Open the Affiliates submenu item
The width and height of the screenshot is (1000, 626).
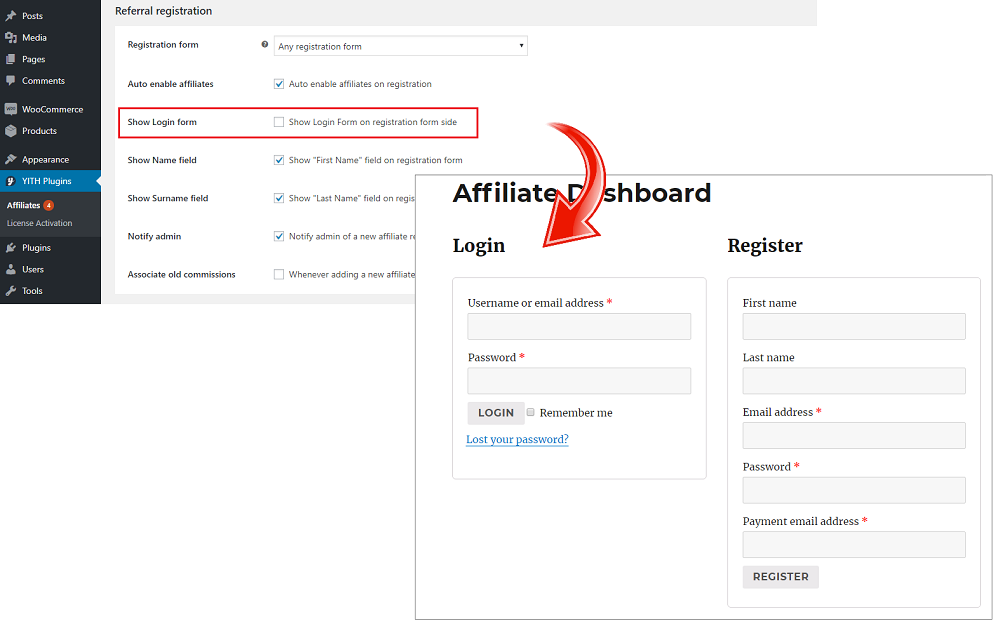[x=24, y=205]
